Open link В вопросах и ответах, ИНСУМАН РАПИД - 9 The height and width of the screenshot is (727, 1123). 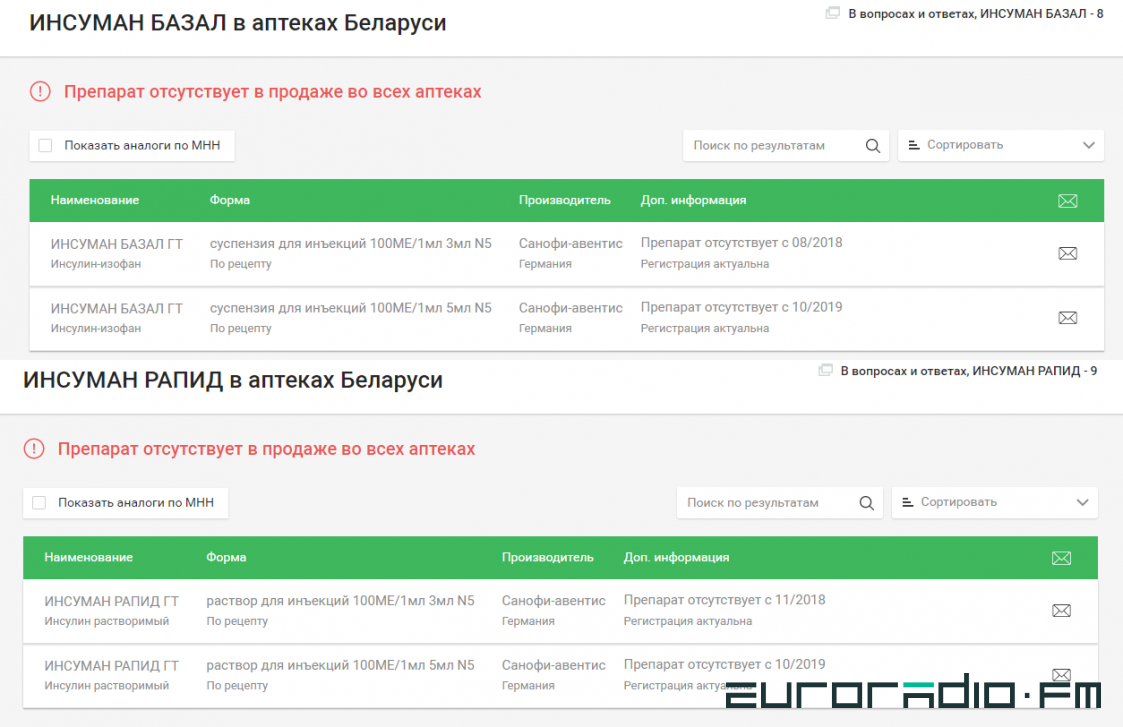click(x=968, y=371)
